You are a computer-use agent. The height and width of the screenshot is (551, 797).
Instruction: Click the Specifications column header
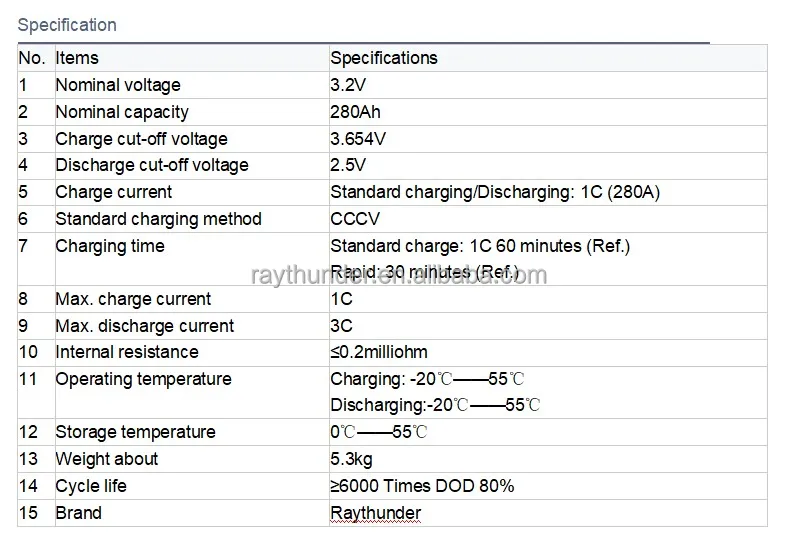click(x=384, y=58)
